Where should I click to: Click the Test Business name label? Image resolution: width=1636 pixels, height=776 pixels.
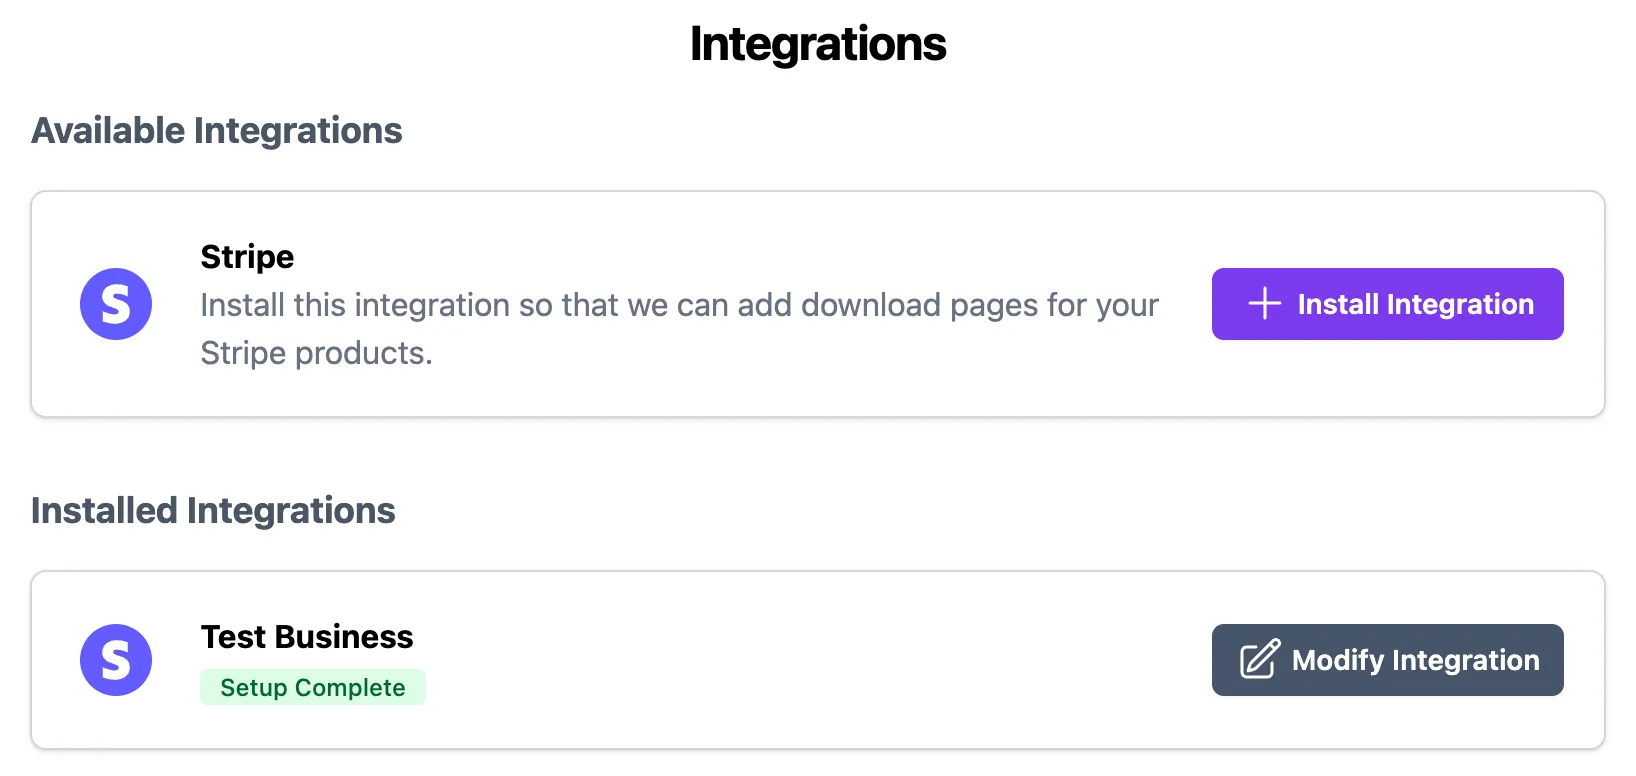(x=306, y=636)
